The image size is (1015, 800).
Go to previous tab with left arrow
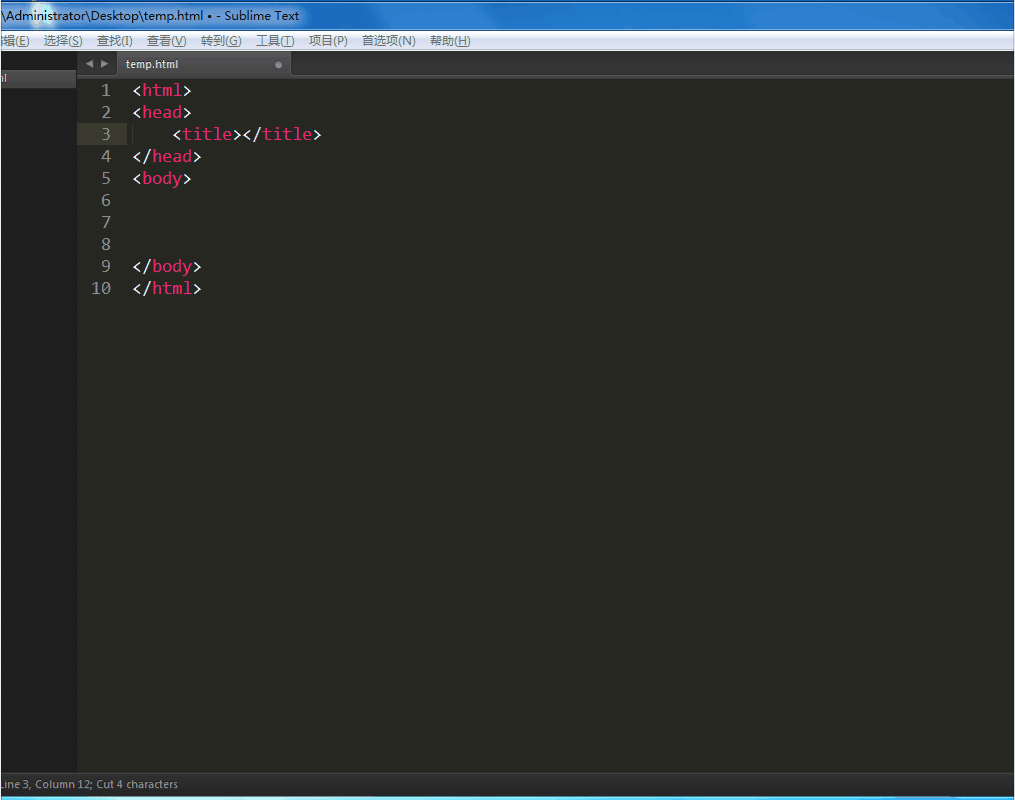click(89, 63)
